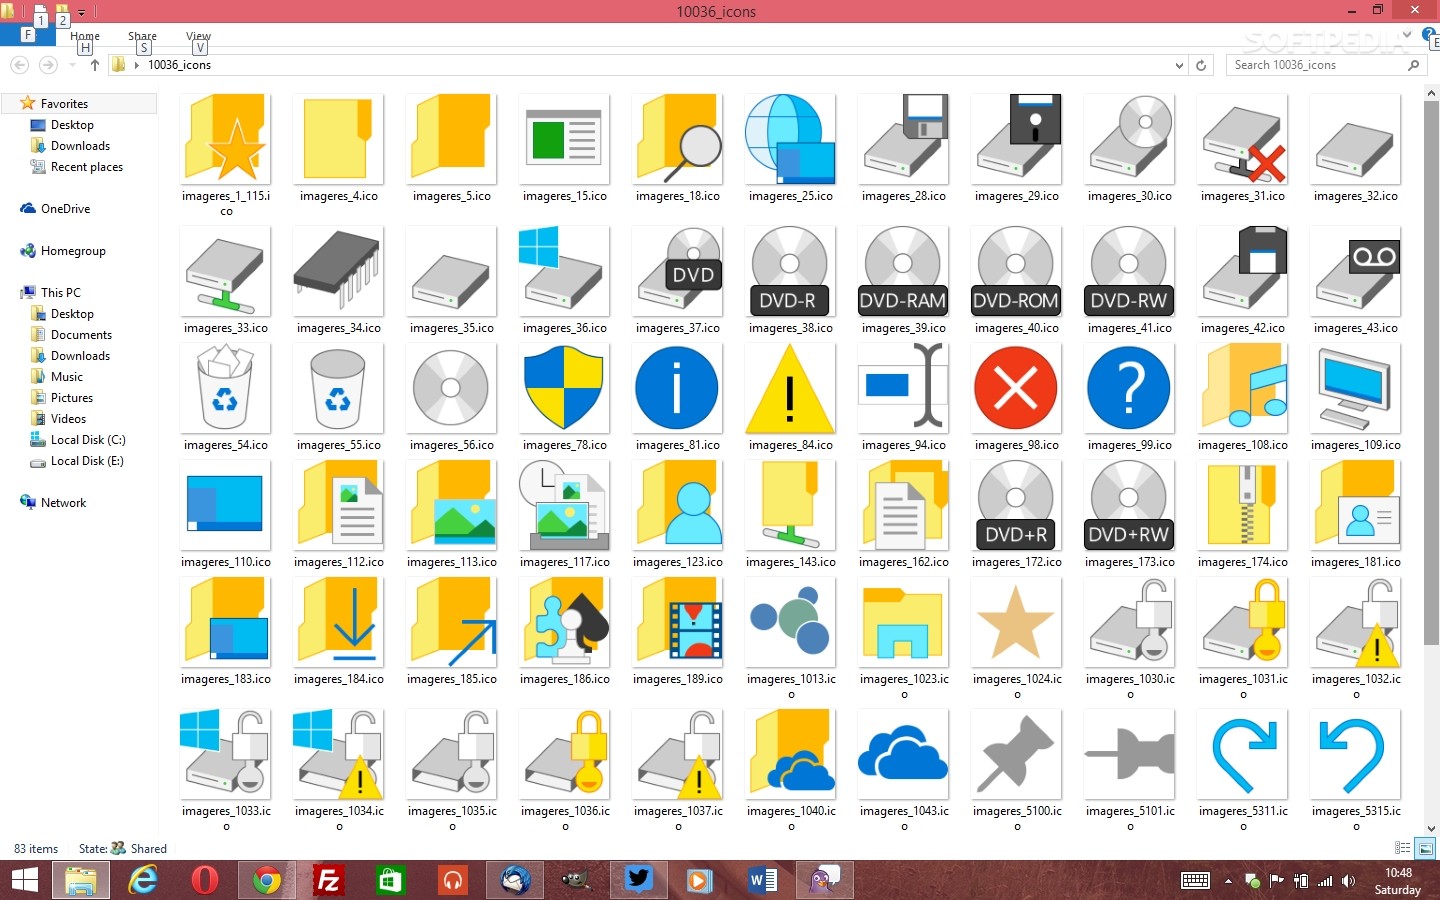Viewport: 1440px width, 900px height.
Task: Select the imageres_36.ico Windows drive icon
Action: coord(564,271)
